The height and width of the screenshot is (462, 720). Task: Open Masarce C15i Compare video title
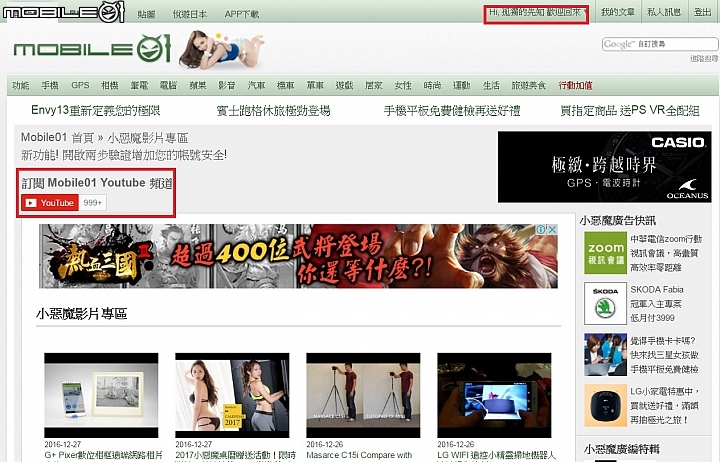tap(359, 456)
